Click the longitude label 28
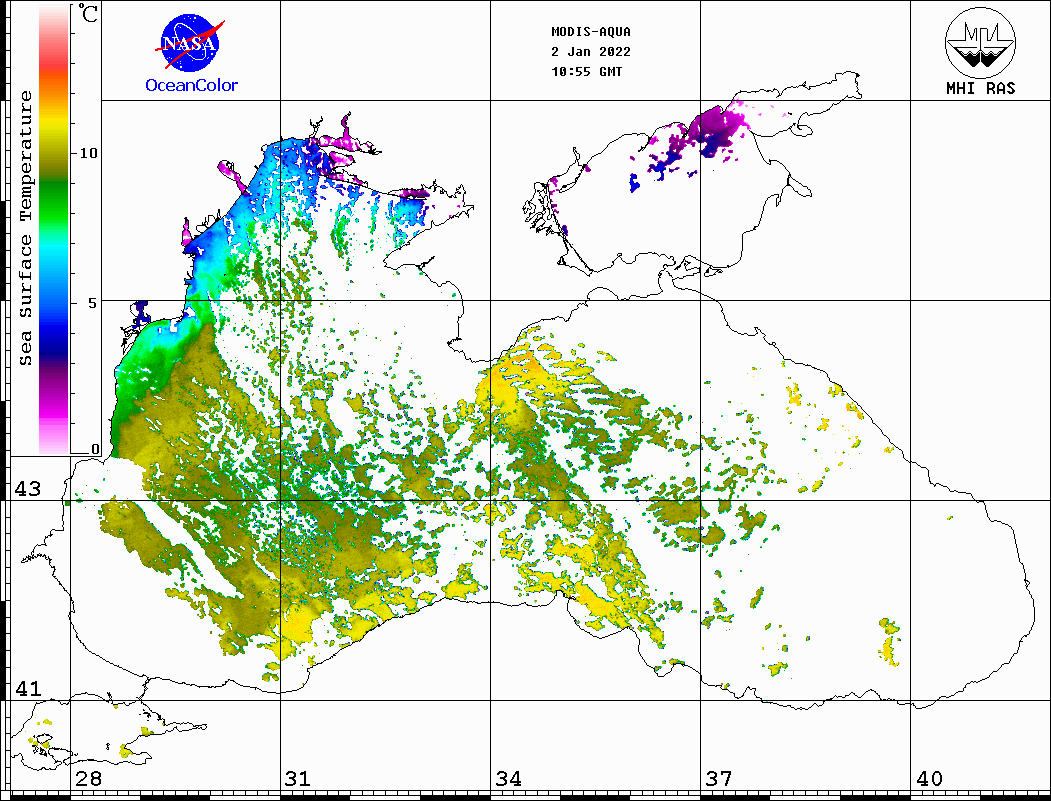Screen dimensions: 1051x801 click(88, 778)
